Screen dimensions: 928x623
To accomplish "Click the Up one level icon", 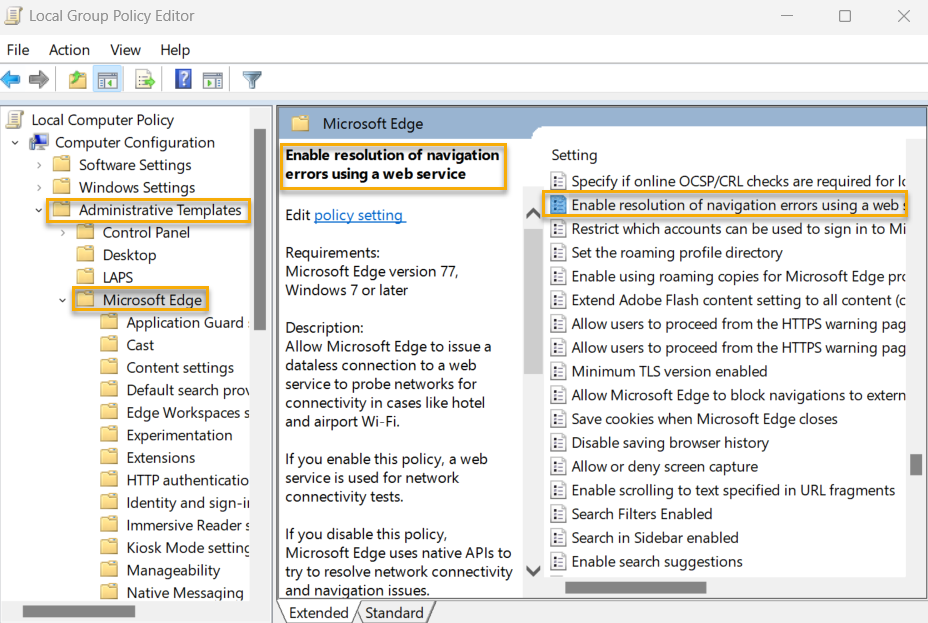I will pyautogui.click(x=77, y=79).
